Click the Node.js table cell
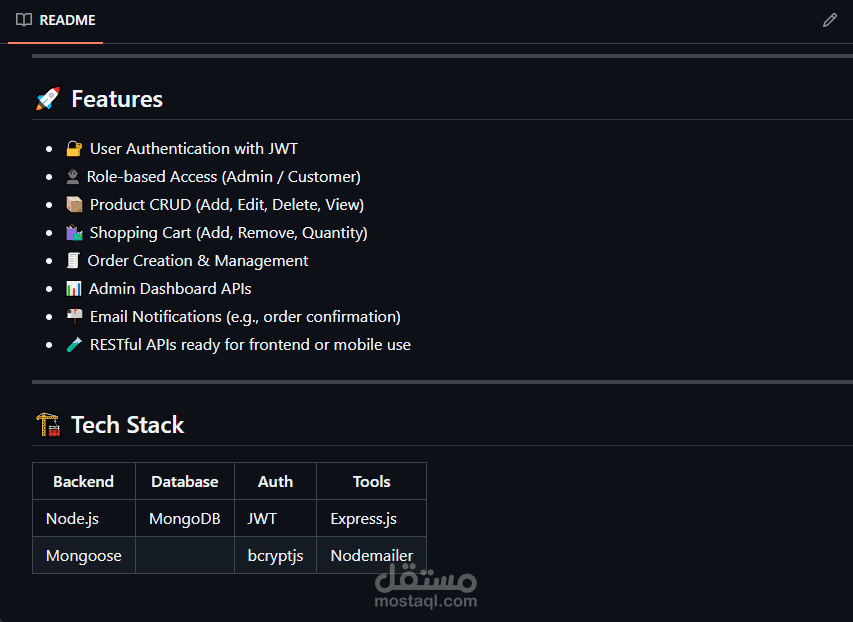853x622 pixels. 72,519
